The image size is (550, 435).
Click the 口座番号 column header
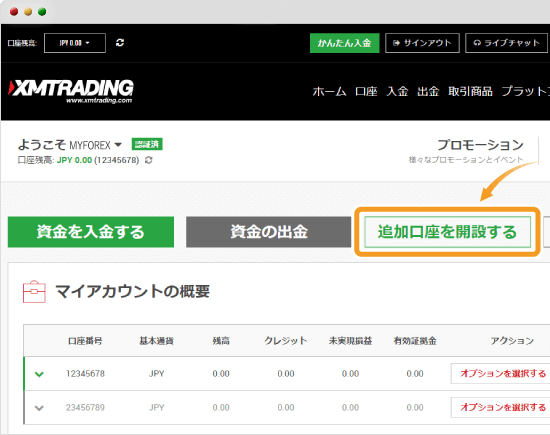coord(85,341)
